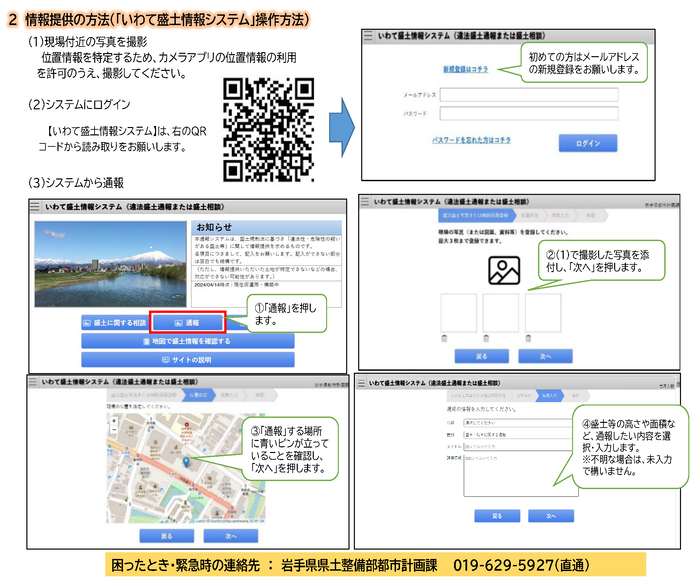The image size is (690, 578).
Task: Open the hamburger menu on the report information screen
Action: coord(361,383)
